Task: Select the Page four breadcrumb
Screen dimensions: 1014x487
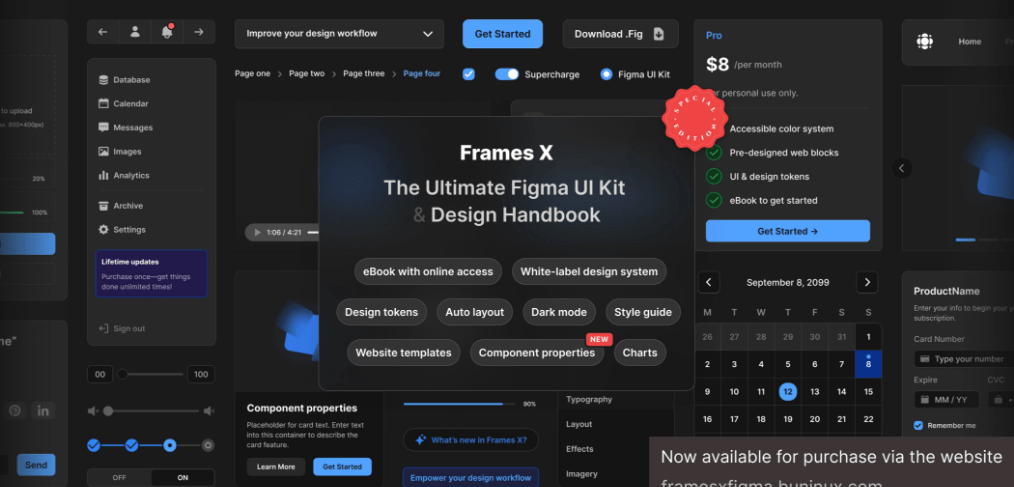Action: point(422,74)
